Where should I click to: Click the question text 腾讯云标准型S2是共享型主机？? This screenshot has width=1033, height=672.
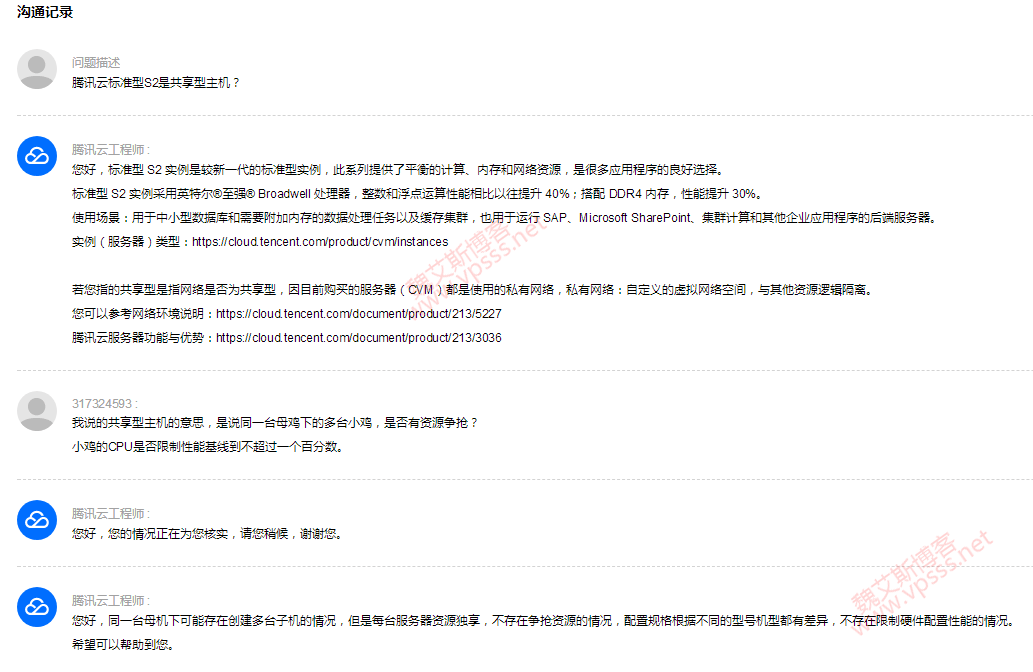pos(156,83)
